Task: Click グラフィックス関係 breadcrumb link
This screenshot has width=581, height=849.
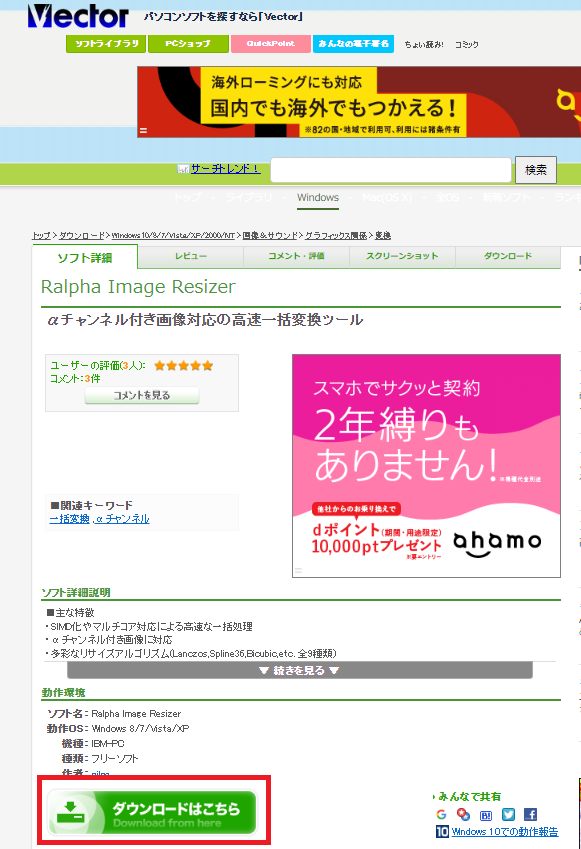Action: [x=336, y=236]
